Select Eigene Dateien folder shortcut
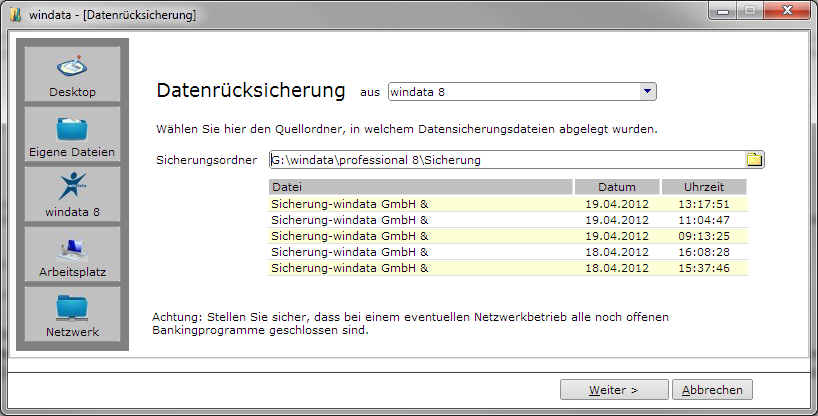The height and width of the screenshot is (416, 818). click(73, 134)
